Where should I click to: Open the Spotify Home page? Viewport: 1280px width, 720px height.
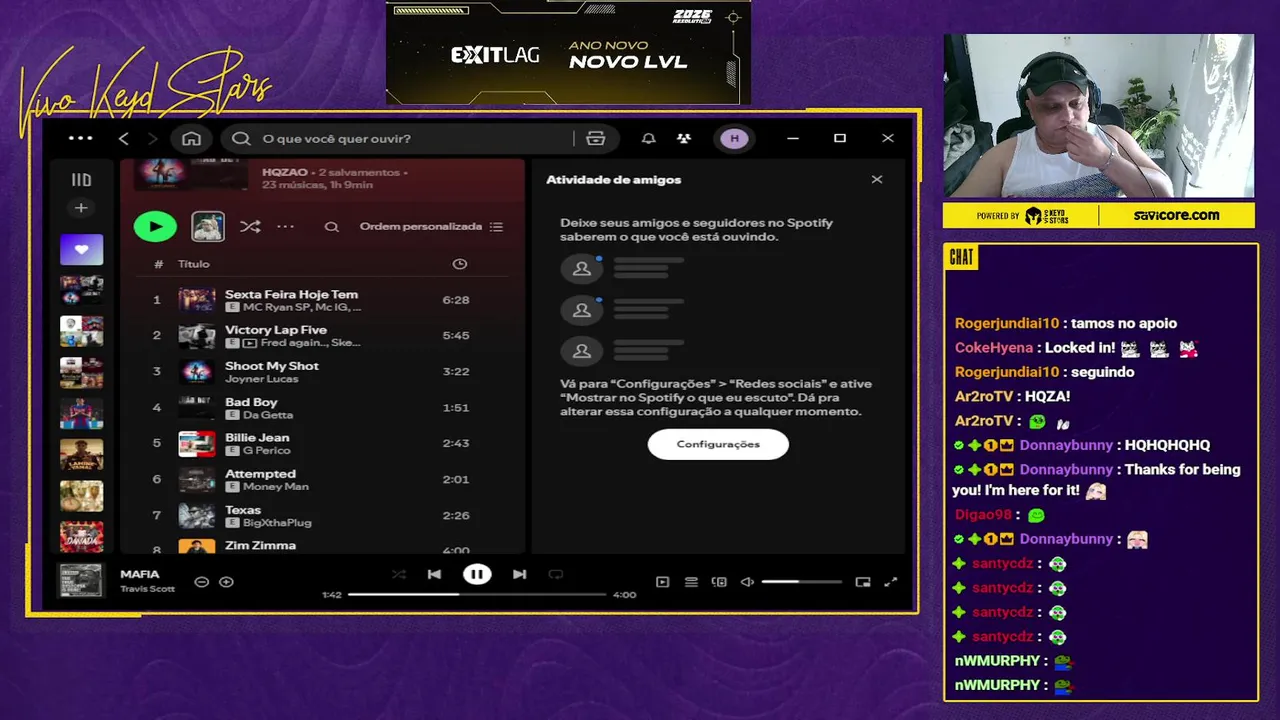(x=192, y=138)
